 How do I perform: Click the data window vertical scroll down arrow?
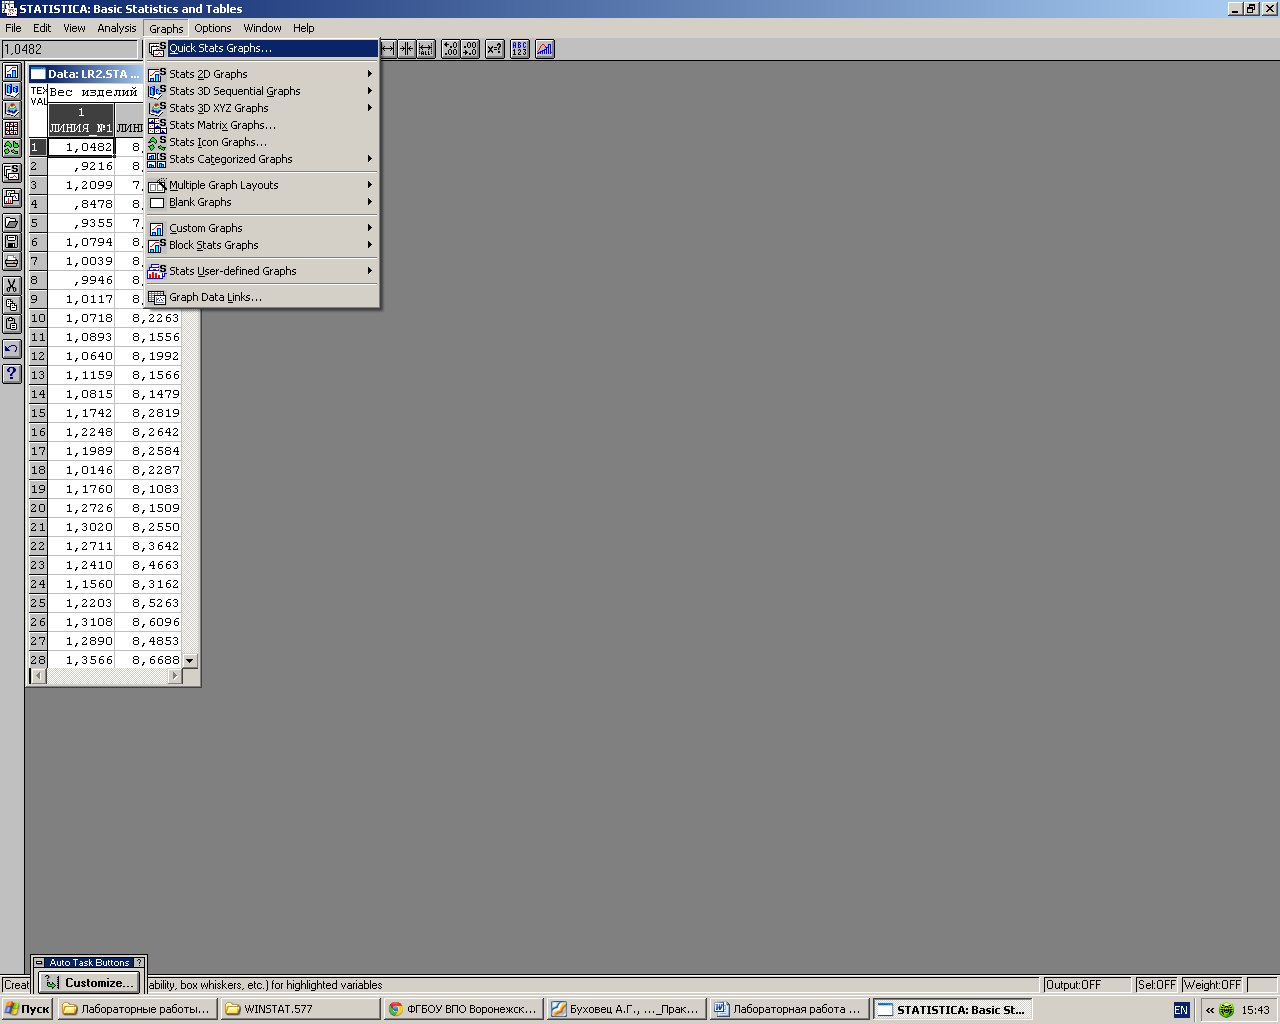point(190,661)
